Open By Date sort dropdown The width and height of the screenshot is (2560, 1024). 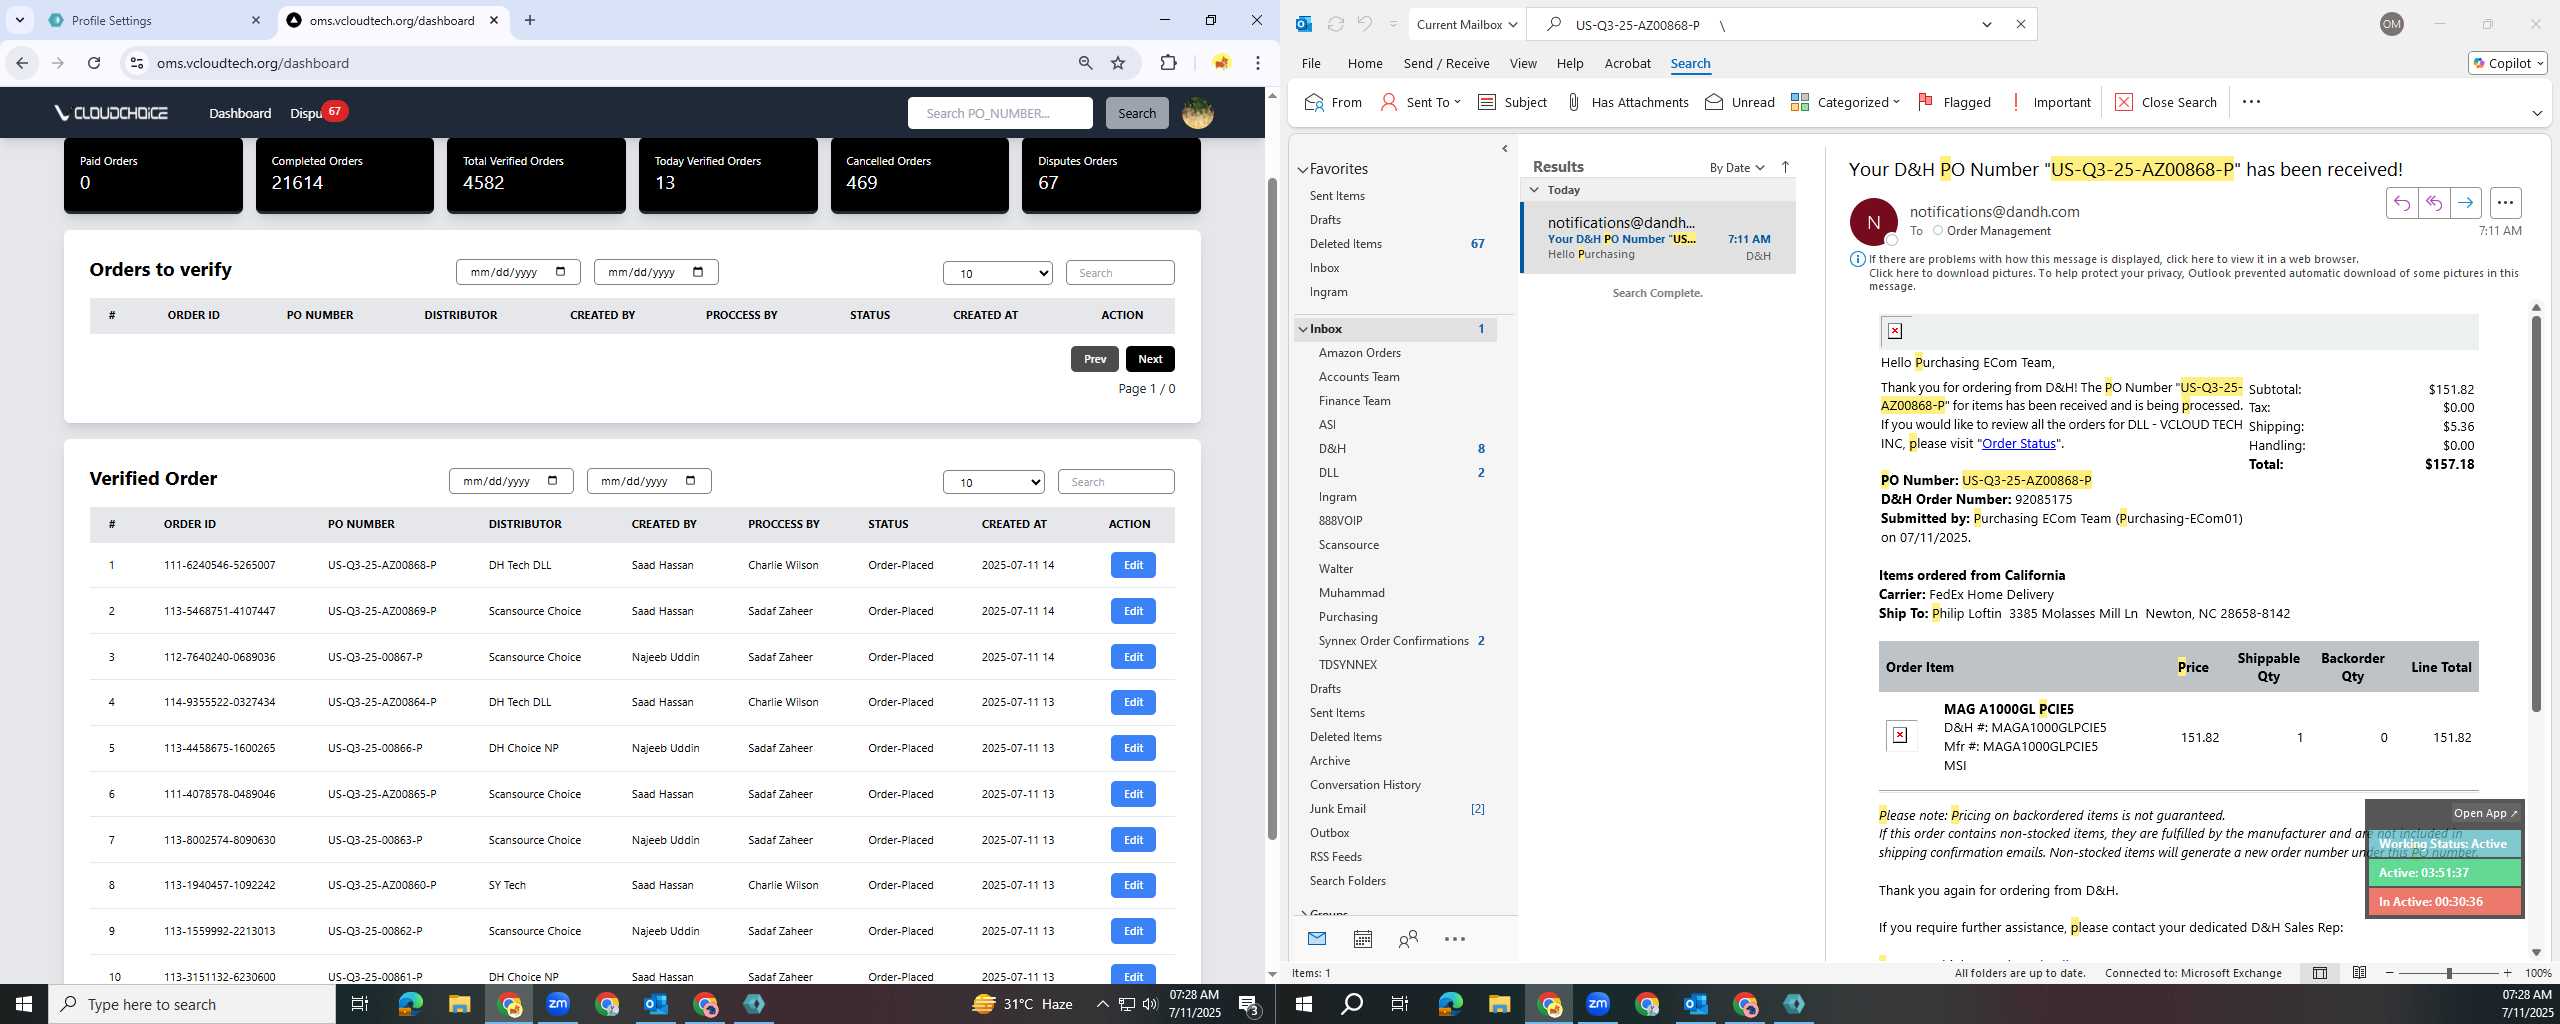[1737, 167]
